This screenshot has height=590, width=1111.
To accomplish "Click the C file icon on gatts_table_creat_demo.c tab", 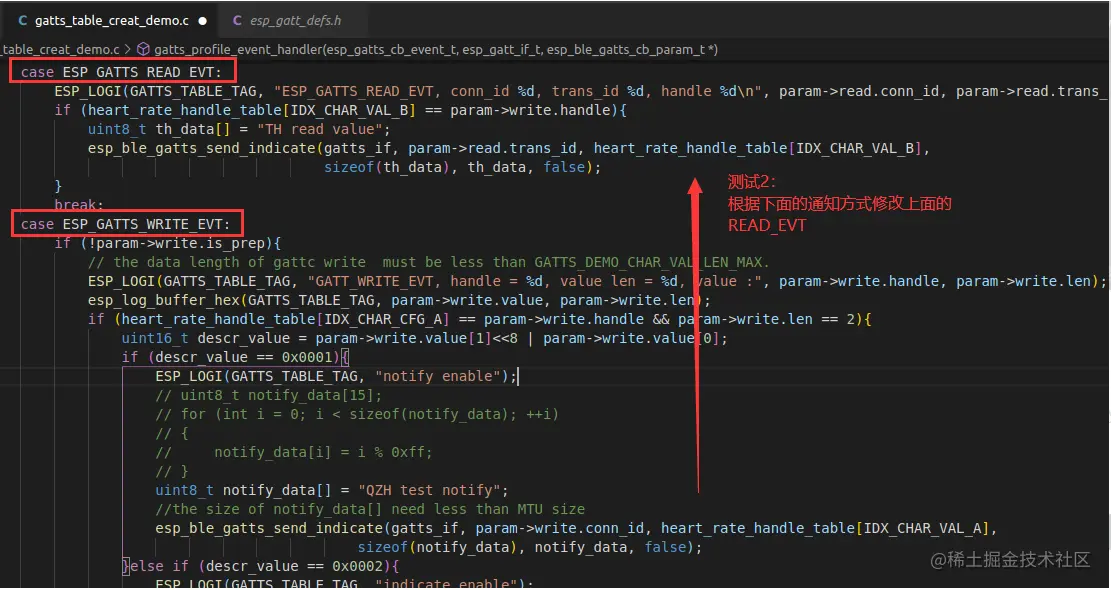I will (22, 21).
